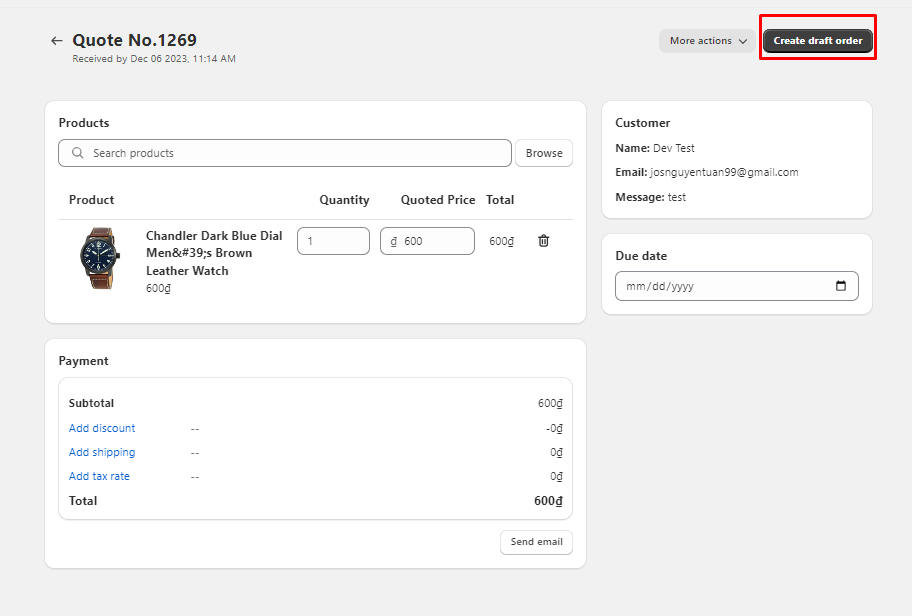Select the year segment of Due date
The height and width of the screenshot is (616, 912).
(681, 286)
